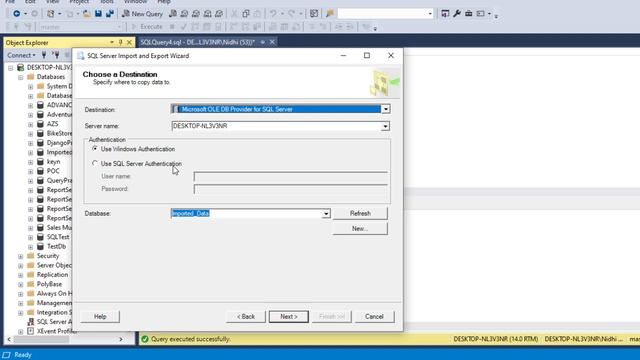This screenshot has height=360, width=640.
Task: Click the disconnect plug icon in Object Explorer
Action: (56, 55)
